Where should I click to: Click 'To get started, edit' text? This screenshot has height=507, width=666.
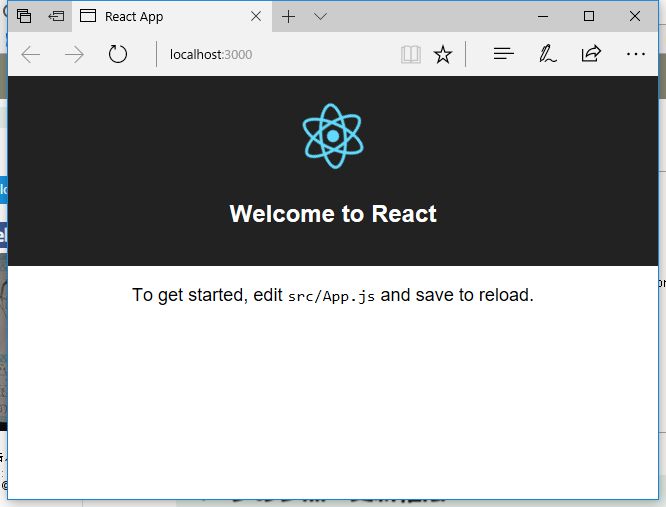[207, 295]
